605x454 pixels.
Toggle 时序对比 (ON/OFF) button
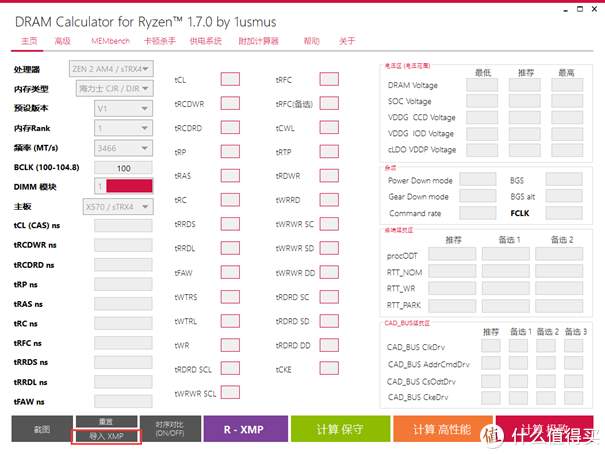click(170, 429)
